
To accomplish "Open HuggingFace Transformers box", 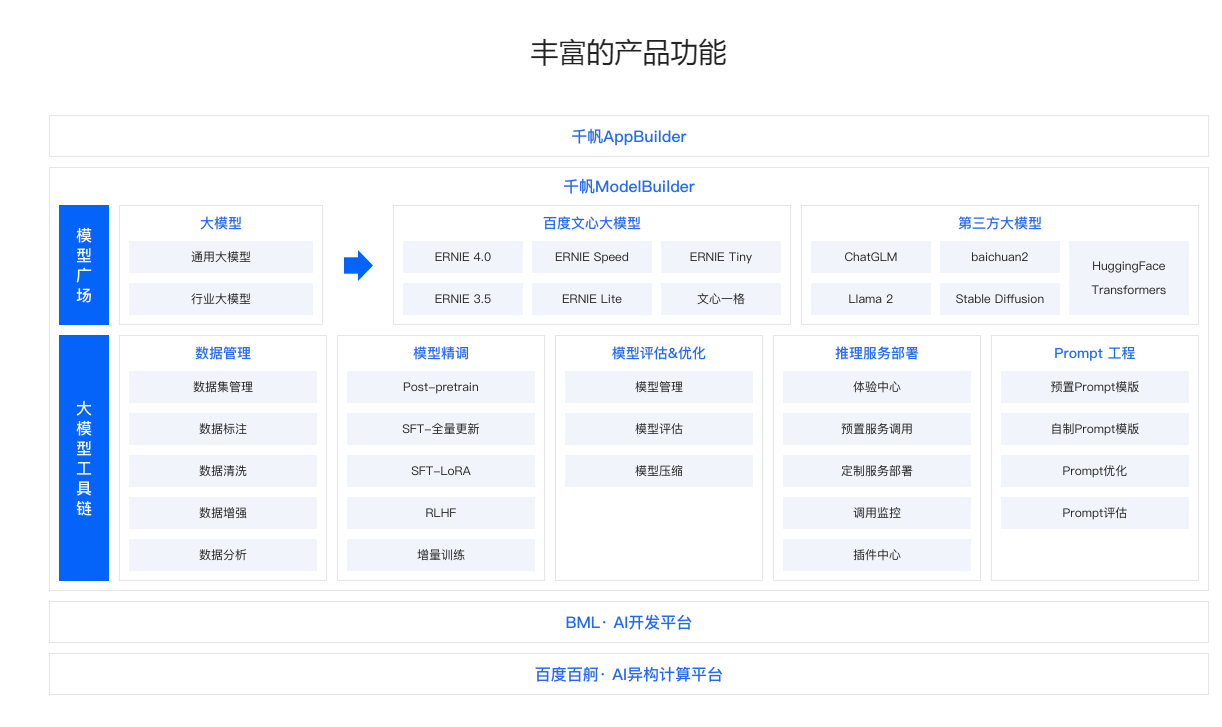I will pyautogui.click(x=1129, y=278).
